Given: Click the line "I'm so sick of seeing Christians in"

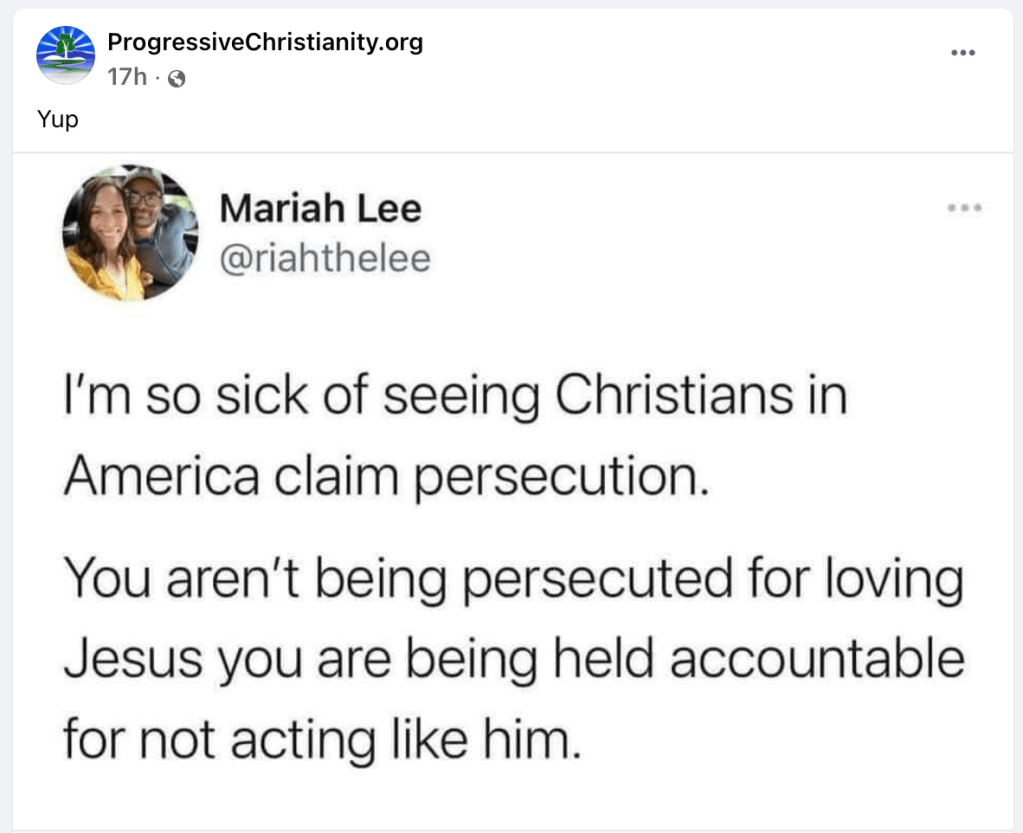Looking at the screenshot, I should (x=455, y=395).
